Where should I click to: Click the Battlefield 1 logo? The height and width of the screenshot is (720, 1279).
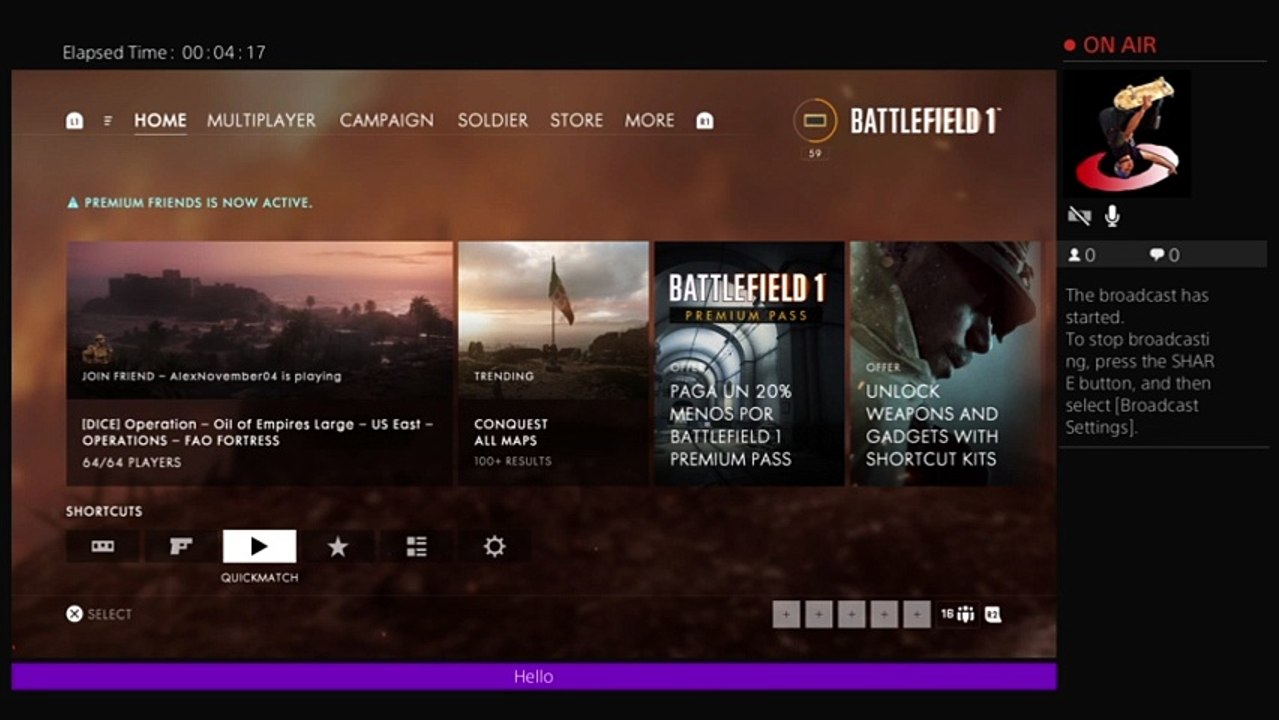(925, 121)
